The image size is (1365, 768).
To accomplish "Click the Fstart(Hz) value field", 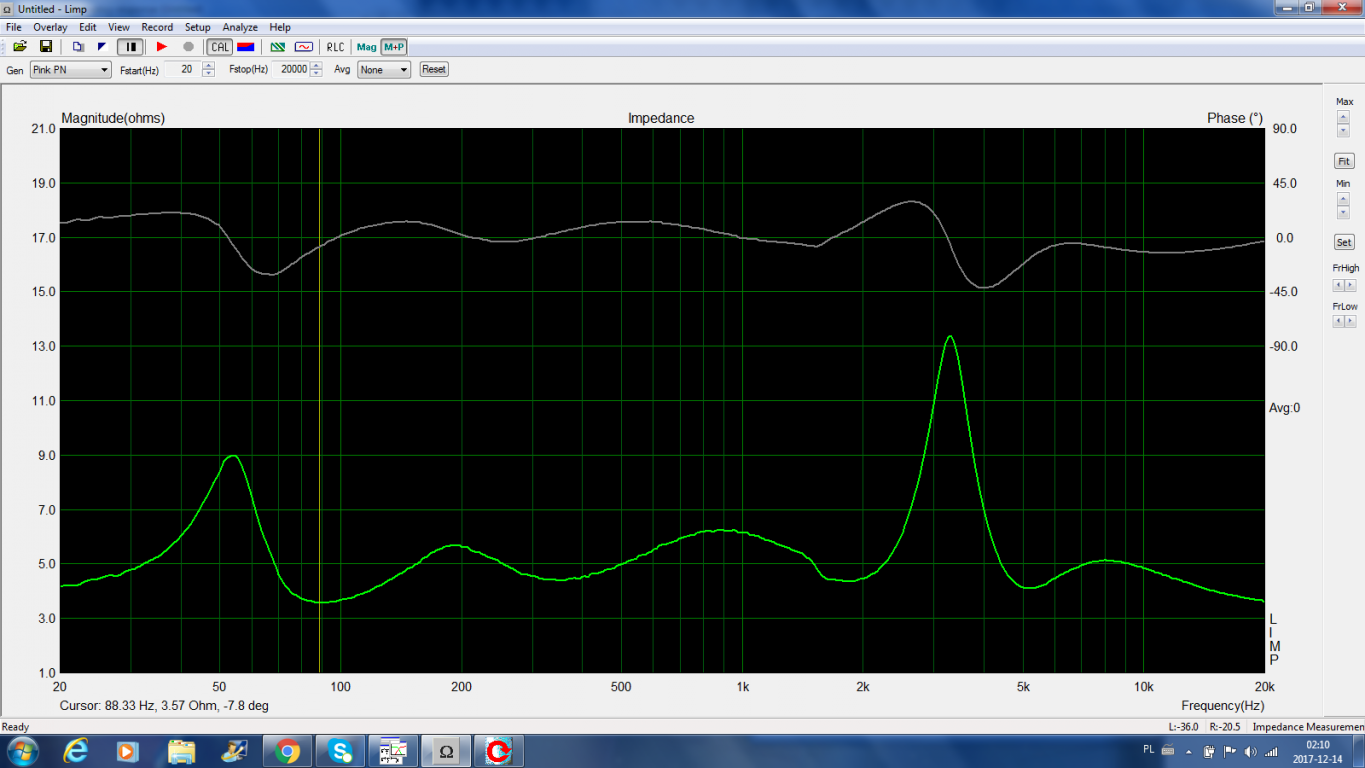I will pyautogui.click(x=181, y=70).
